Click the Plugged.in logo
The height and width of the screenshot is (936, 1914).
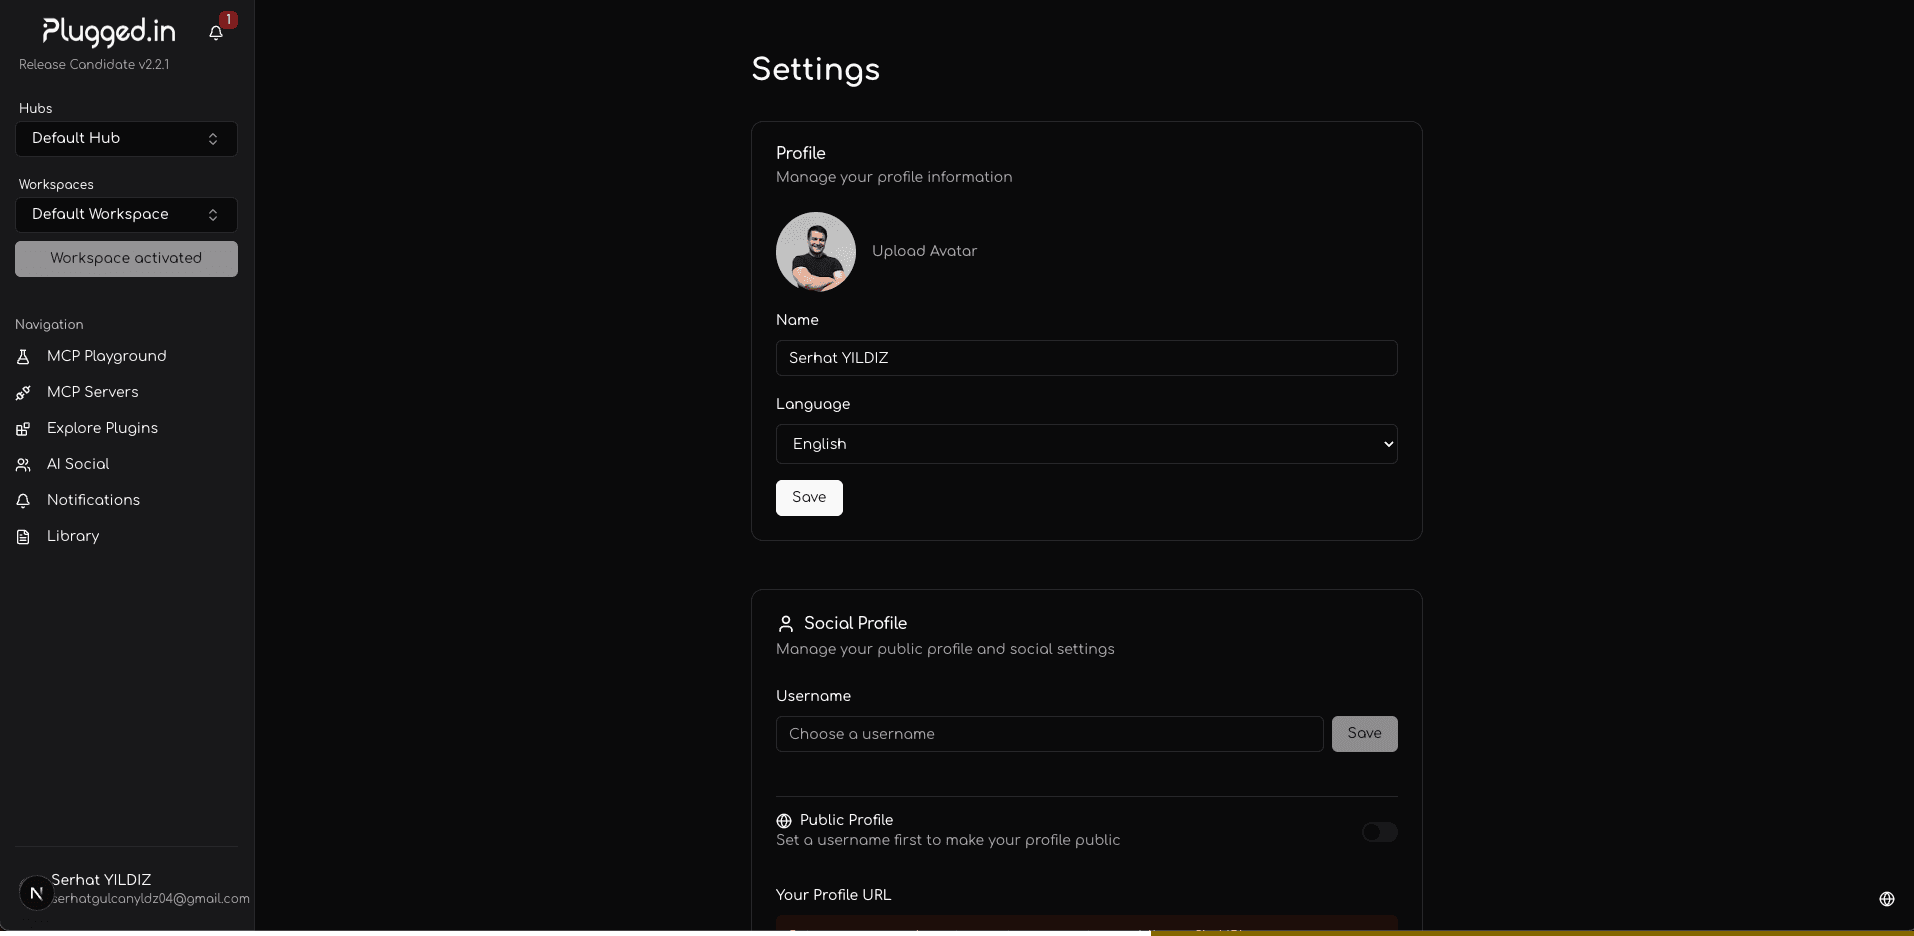point(109,32)
